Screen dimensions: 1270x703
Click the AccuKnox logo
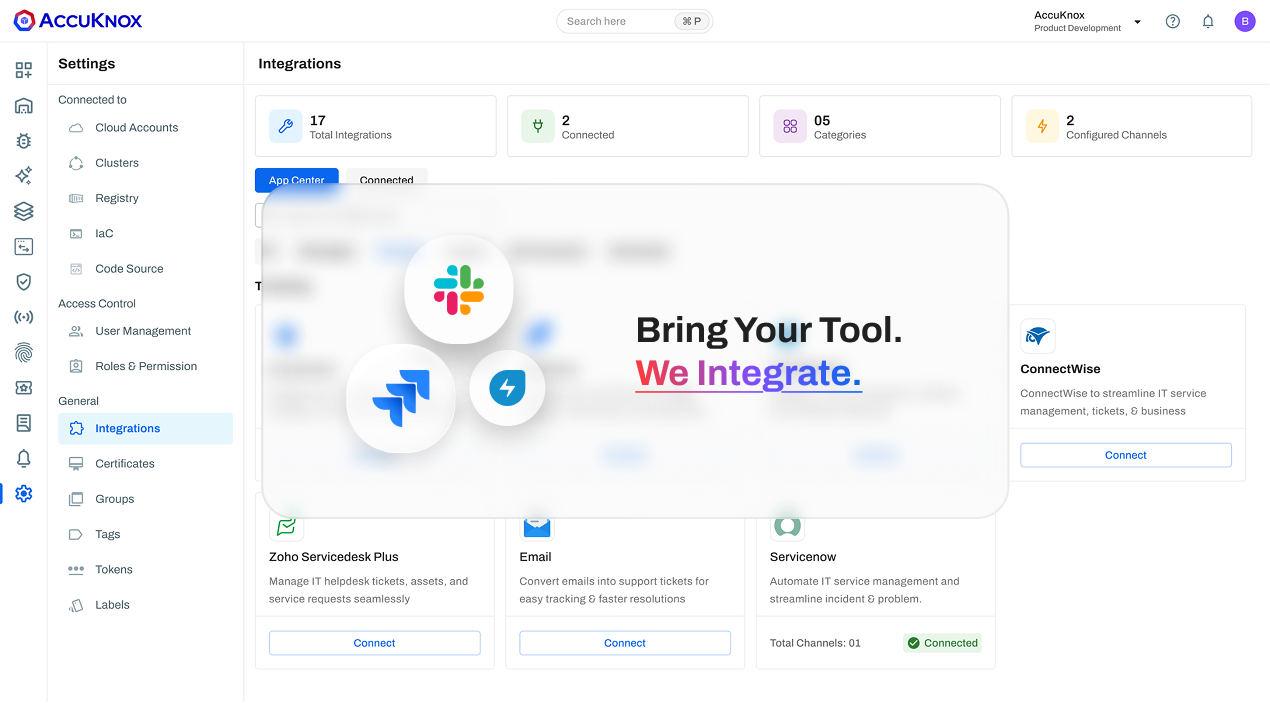[78, 20]
